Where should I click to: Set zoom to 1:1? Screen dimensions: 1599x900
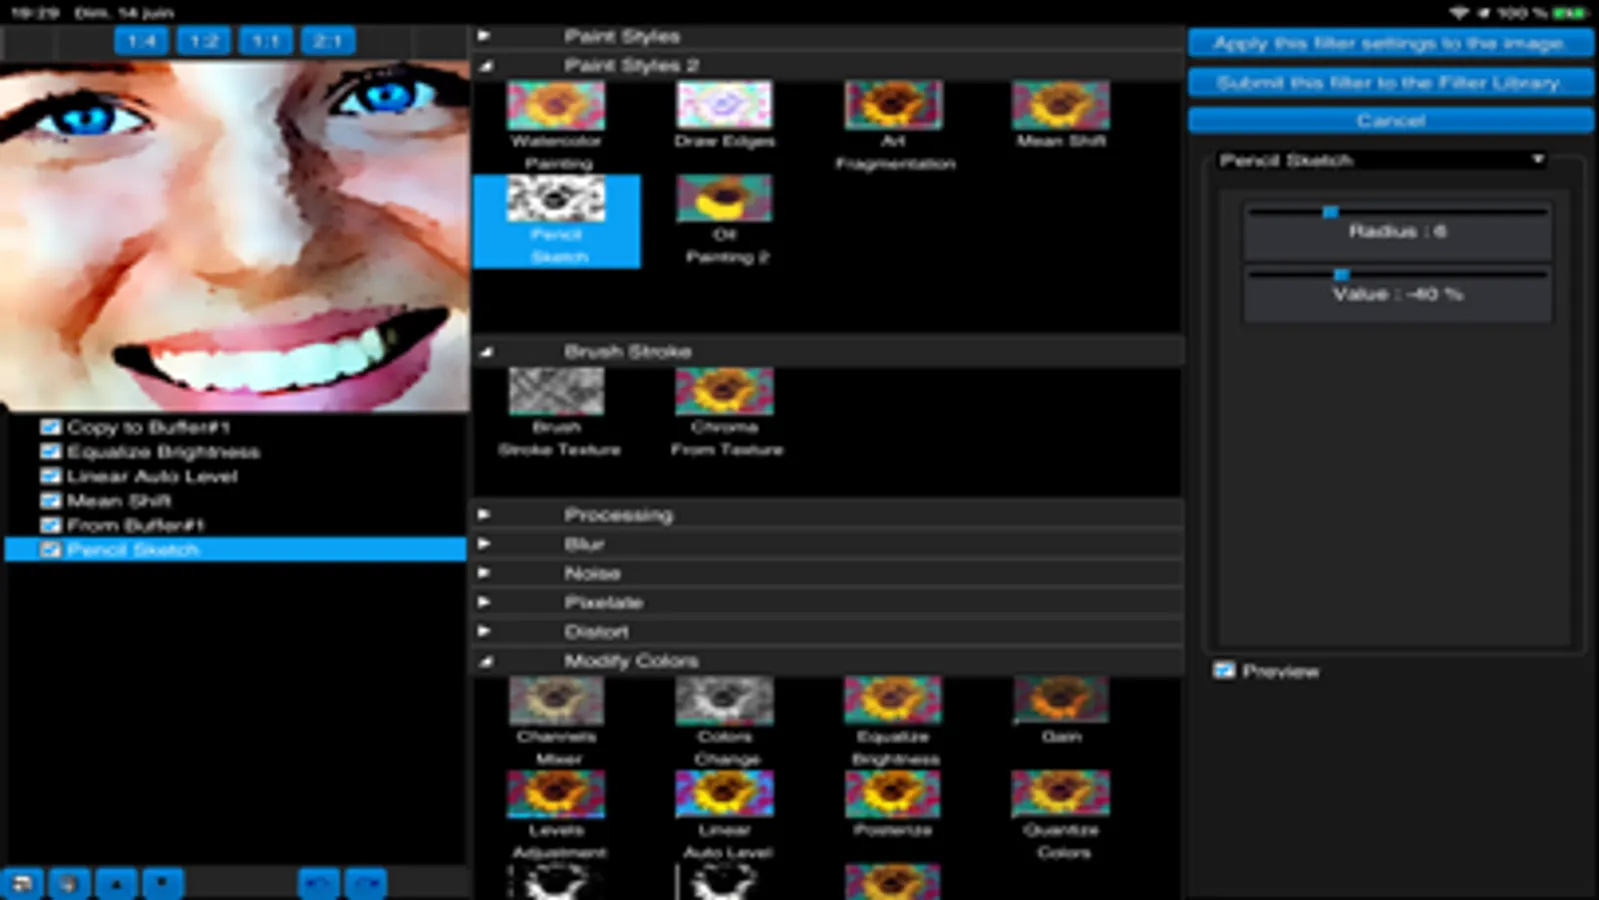[266, 41]
